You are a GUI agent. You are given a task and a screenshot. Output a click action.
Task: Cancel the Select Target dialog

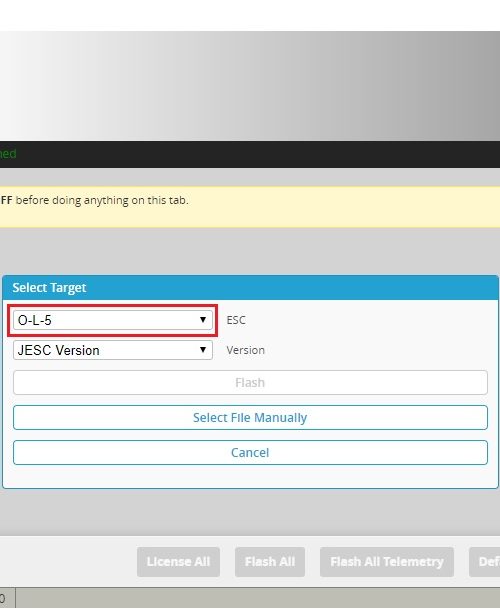click(x=250, y=452)
